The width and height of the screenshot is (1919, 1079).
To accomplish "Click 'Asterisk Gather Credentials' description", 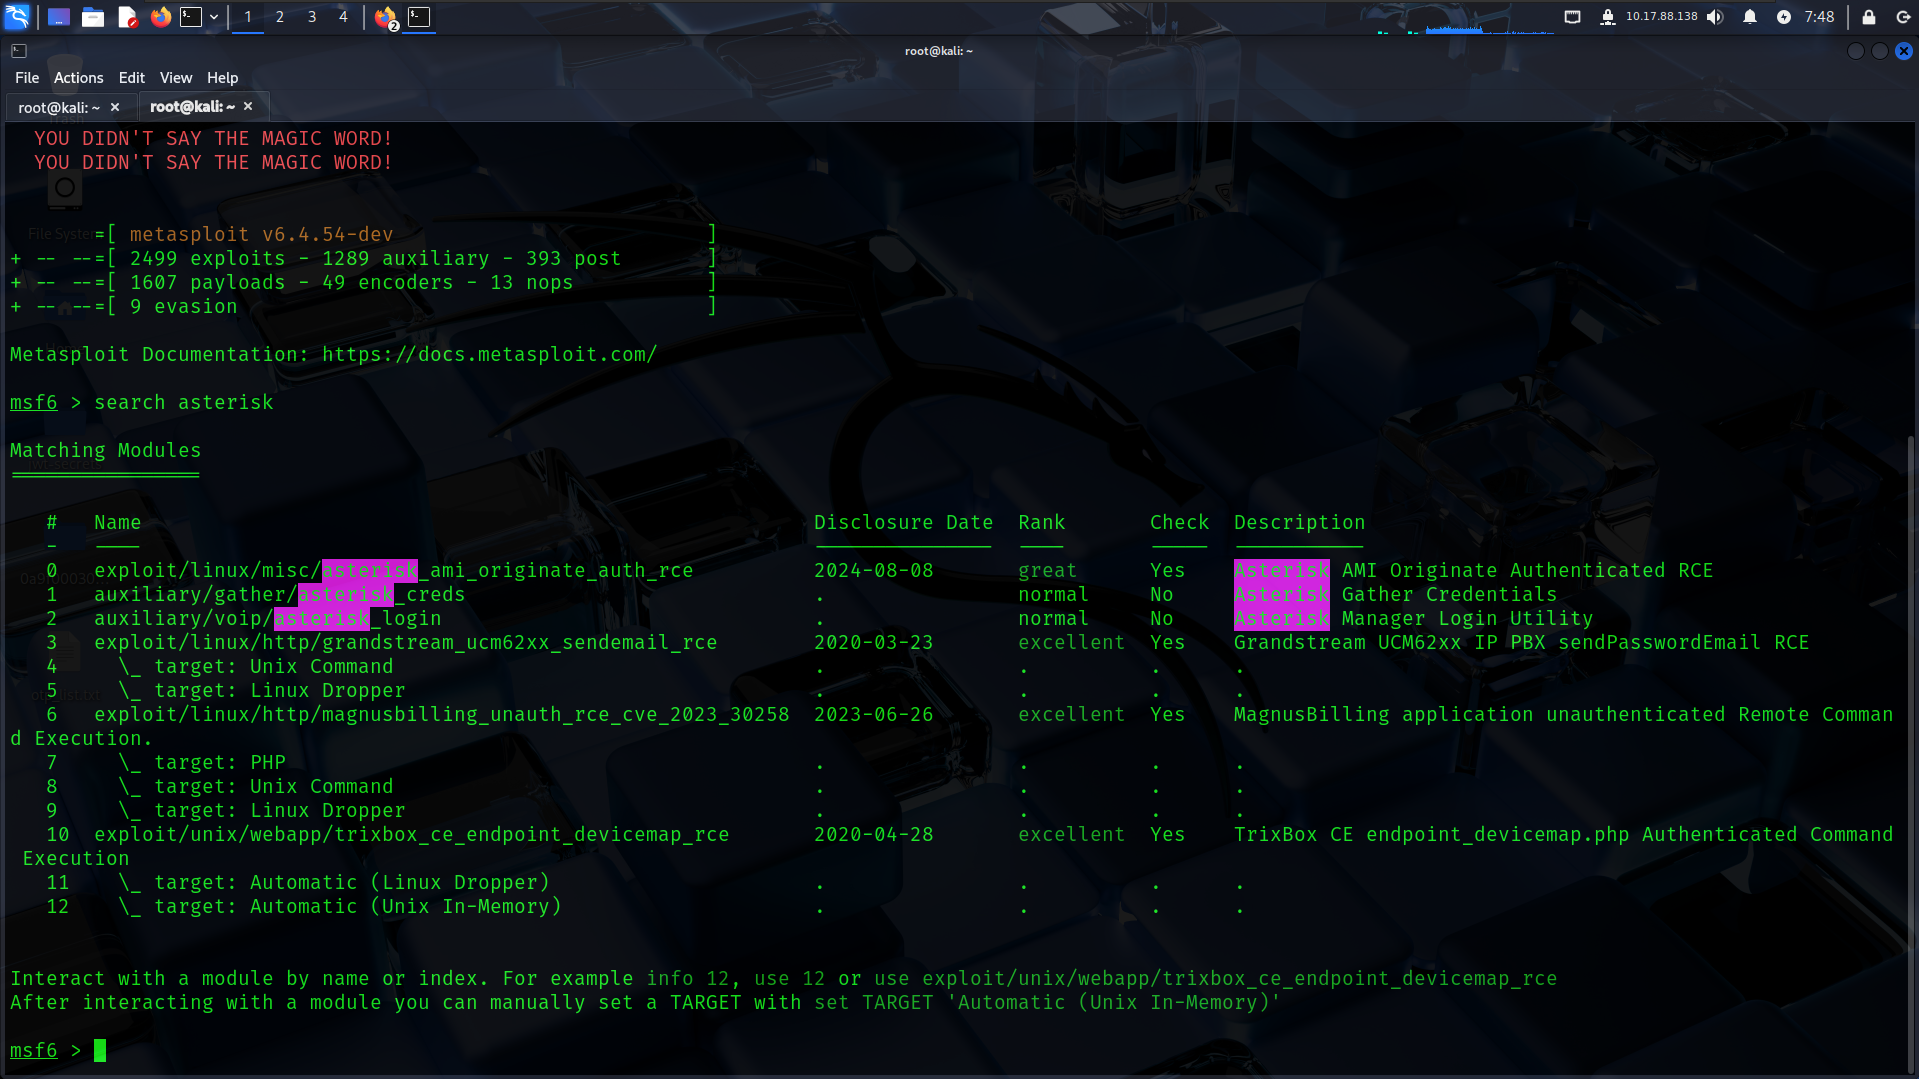I will (1396, 595).
